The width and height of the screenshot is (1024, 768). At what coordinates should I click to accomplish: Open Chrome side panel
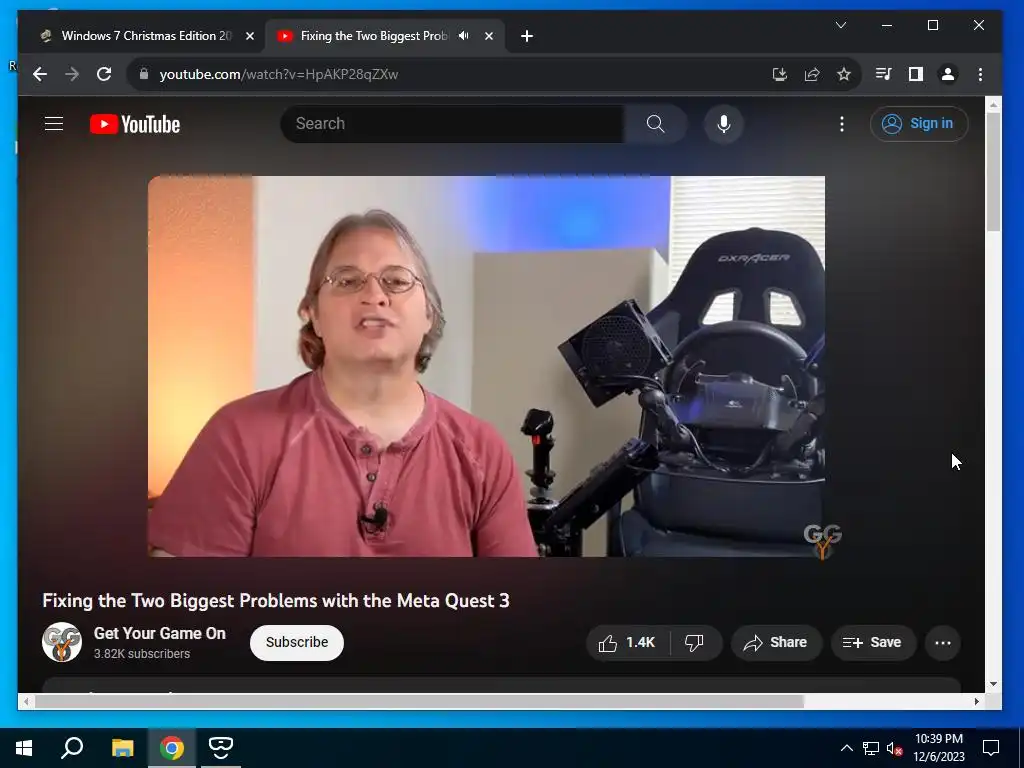916,74
